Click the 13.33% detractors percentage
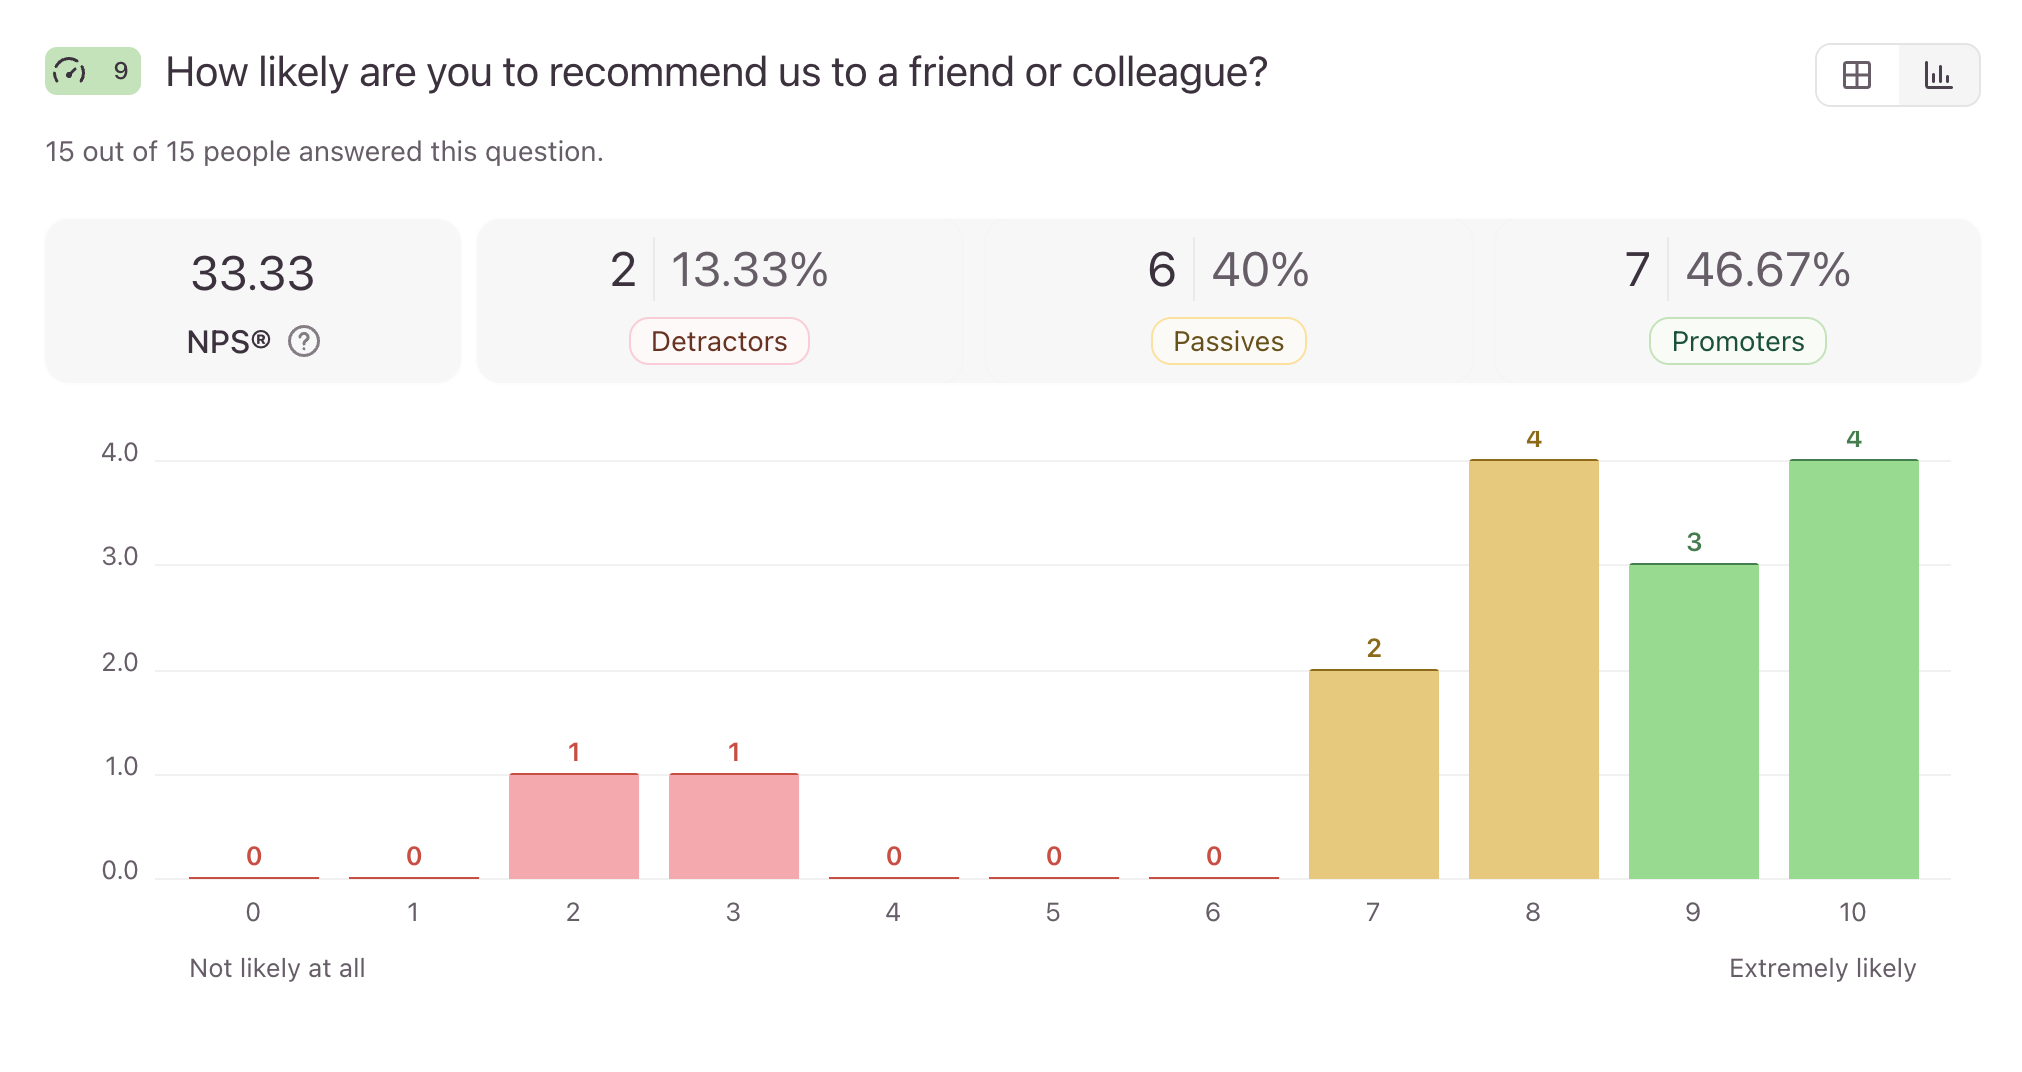2022x1072 pixels. [749, 270]
